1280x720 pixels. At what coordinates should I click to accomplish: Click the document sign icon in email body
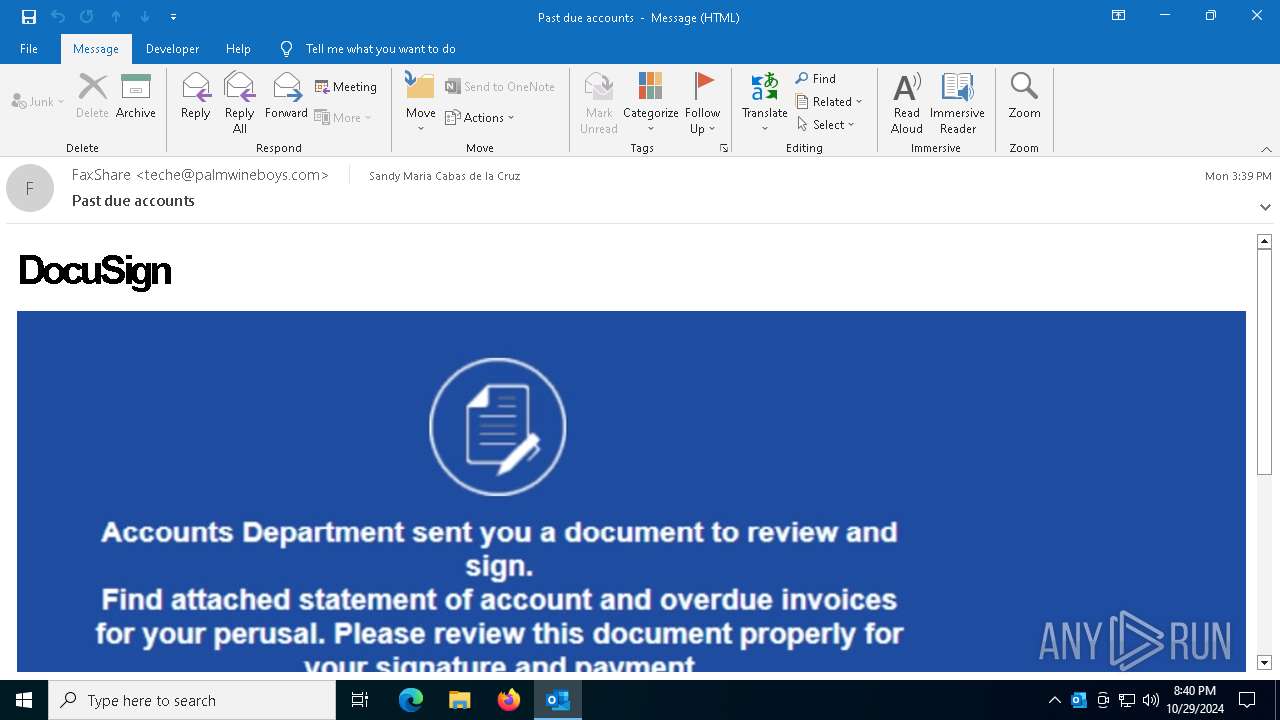point(498,427)
